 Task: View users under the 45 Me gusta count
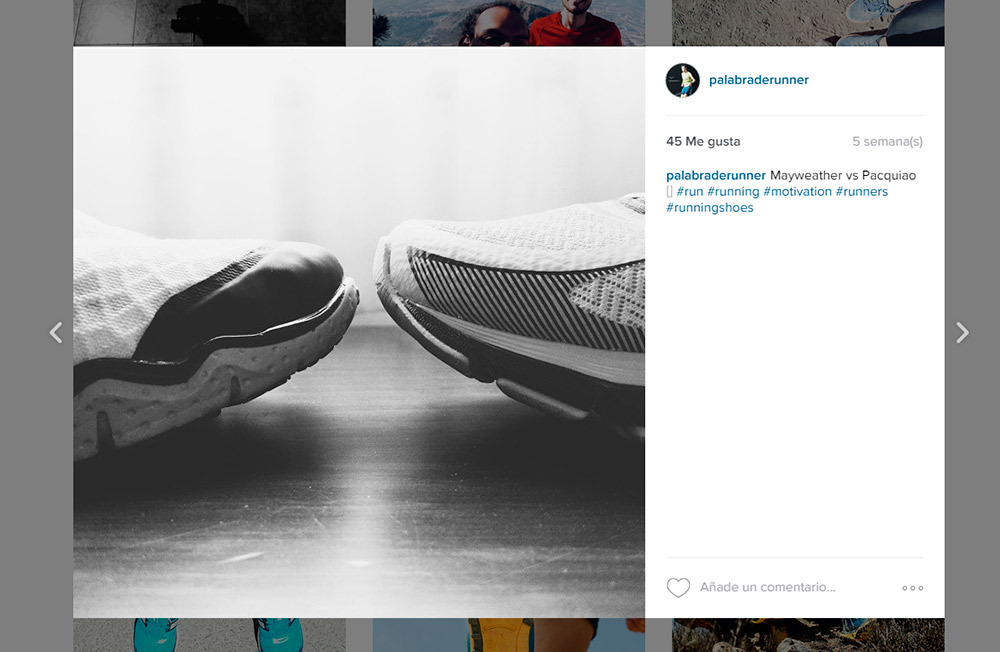point(703,141)
